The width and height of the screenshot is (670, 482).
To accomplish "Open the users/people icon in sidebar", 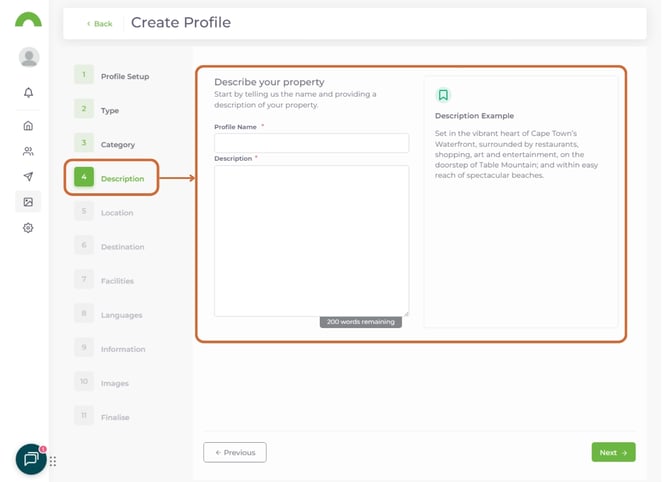I will pos(28,151).
